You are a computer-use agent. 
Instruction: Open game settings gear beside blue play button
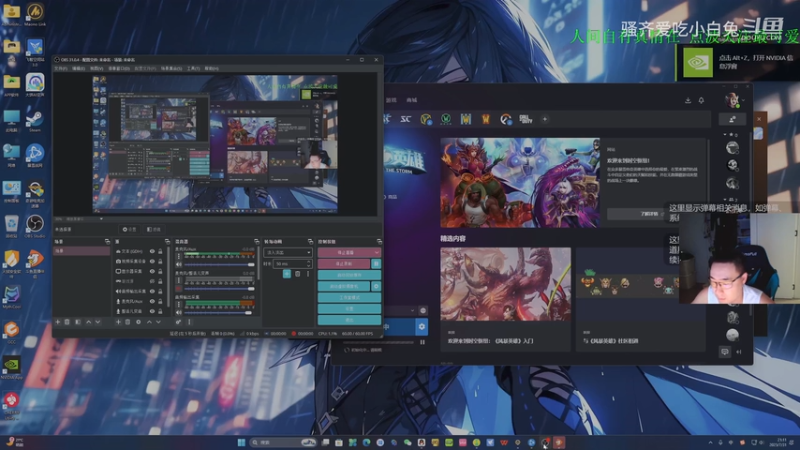coord(421,327)
